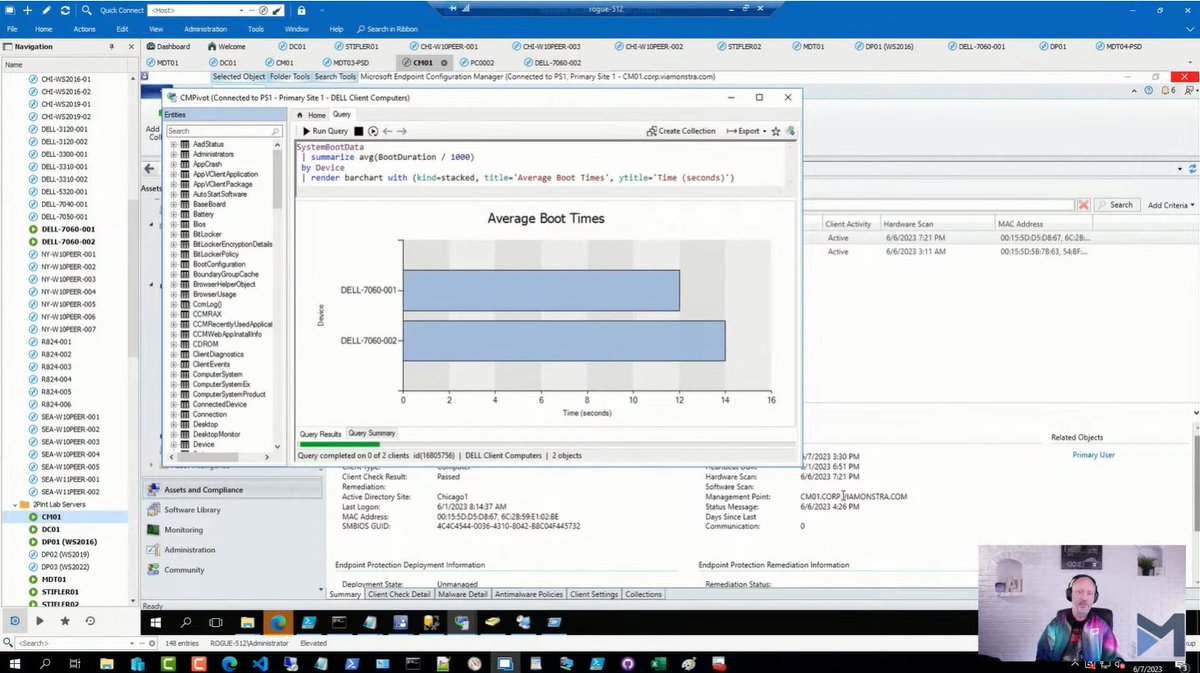The image size is (1200, 673).
Task: Click the remote Windows Start button
Action: pos(155,622)
